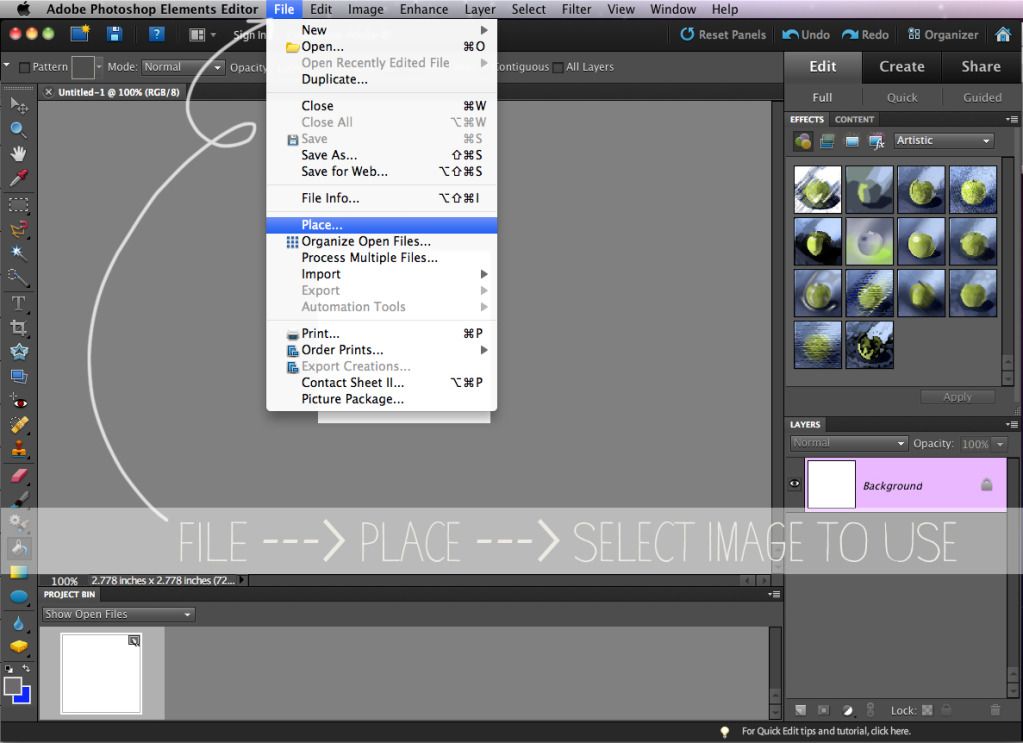Select the Spot Healing bandage tool
Screen dimensions: 1023x743
tap(18, 425)
